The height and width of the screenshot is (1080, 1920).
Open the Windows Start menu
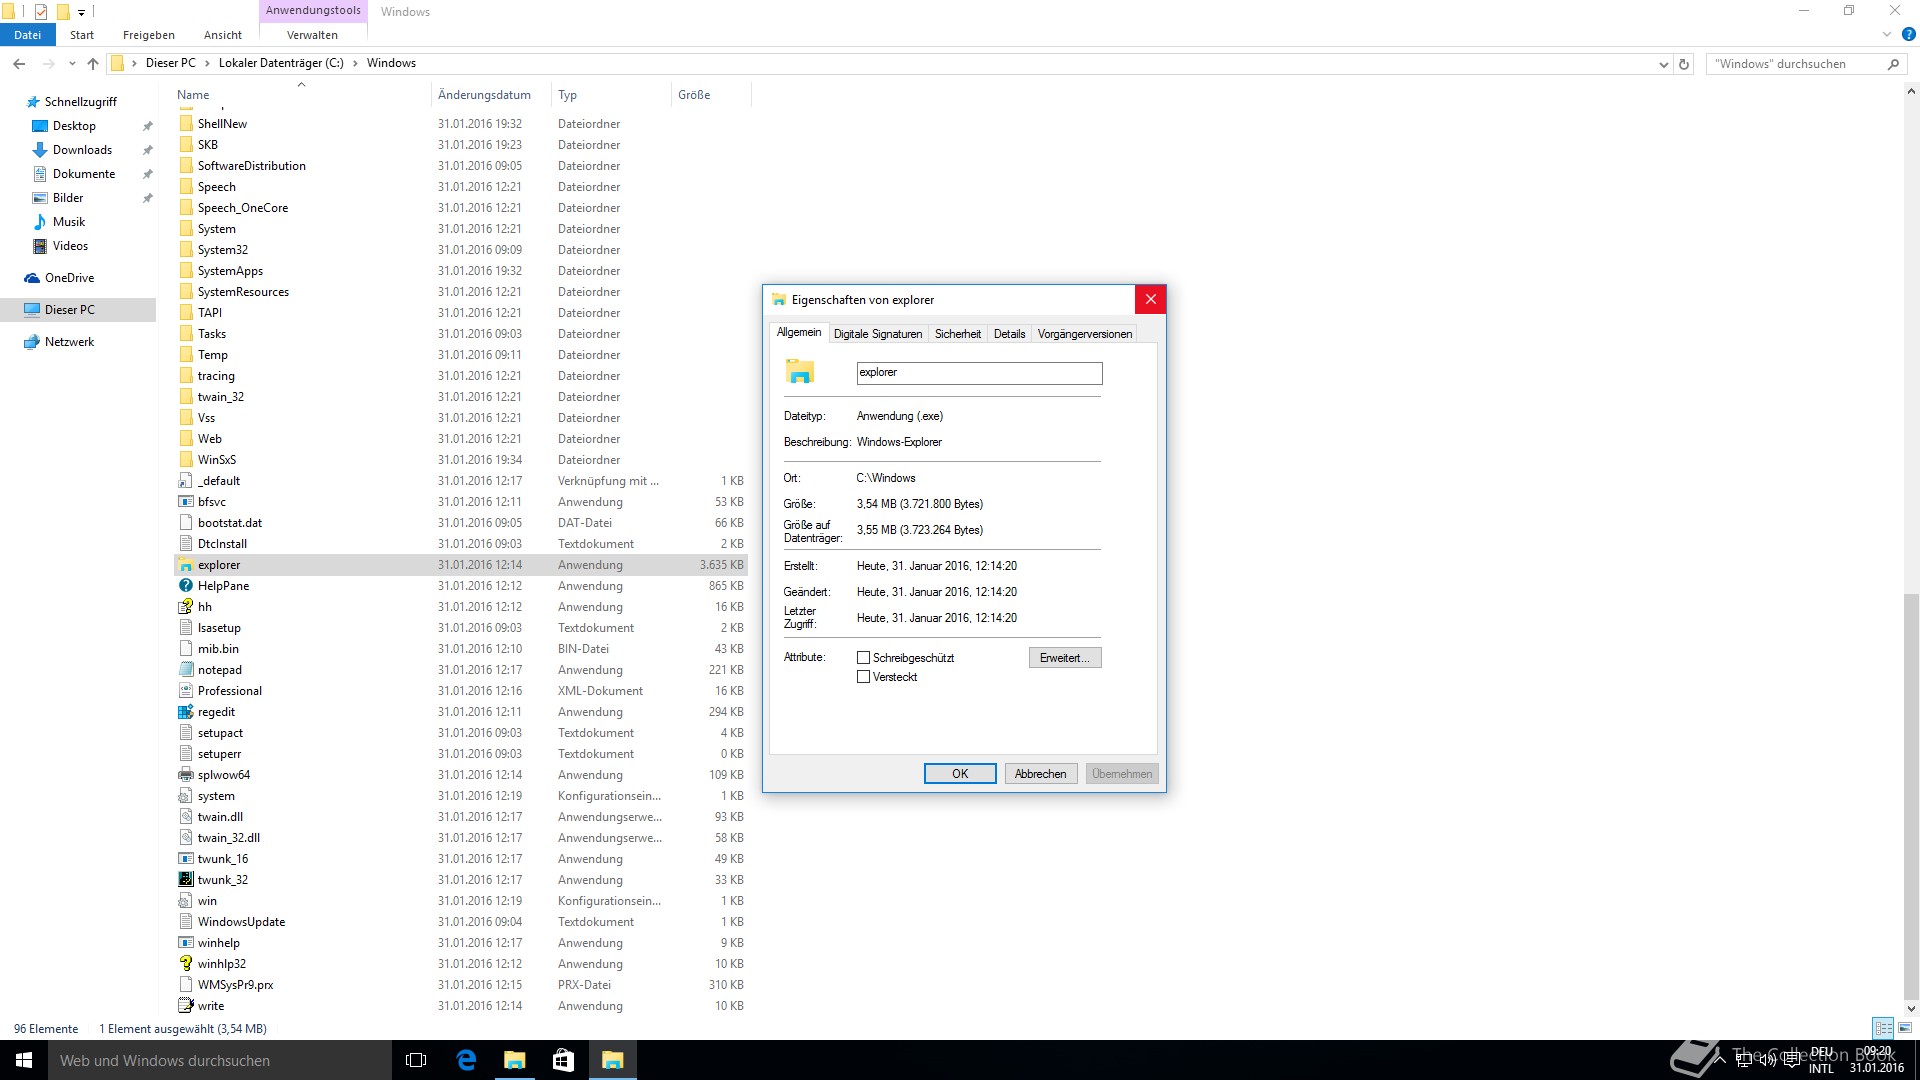24,1060
